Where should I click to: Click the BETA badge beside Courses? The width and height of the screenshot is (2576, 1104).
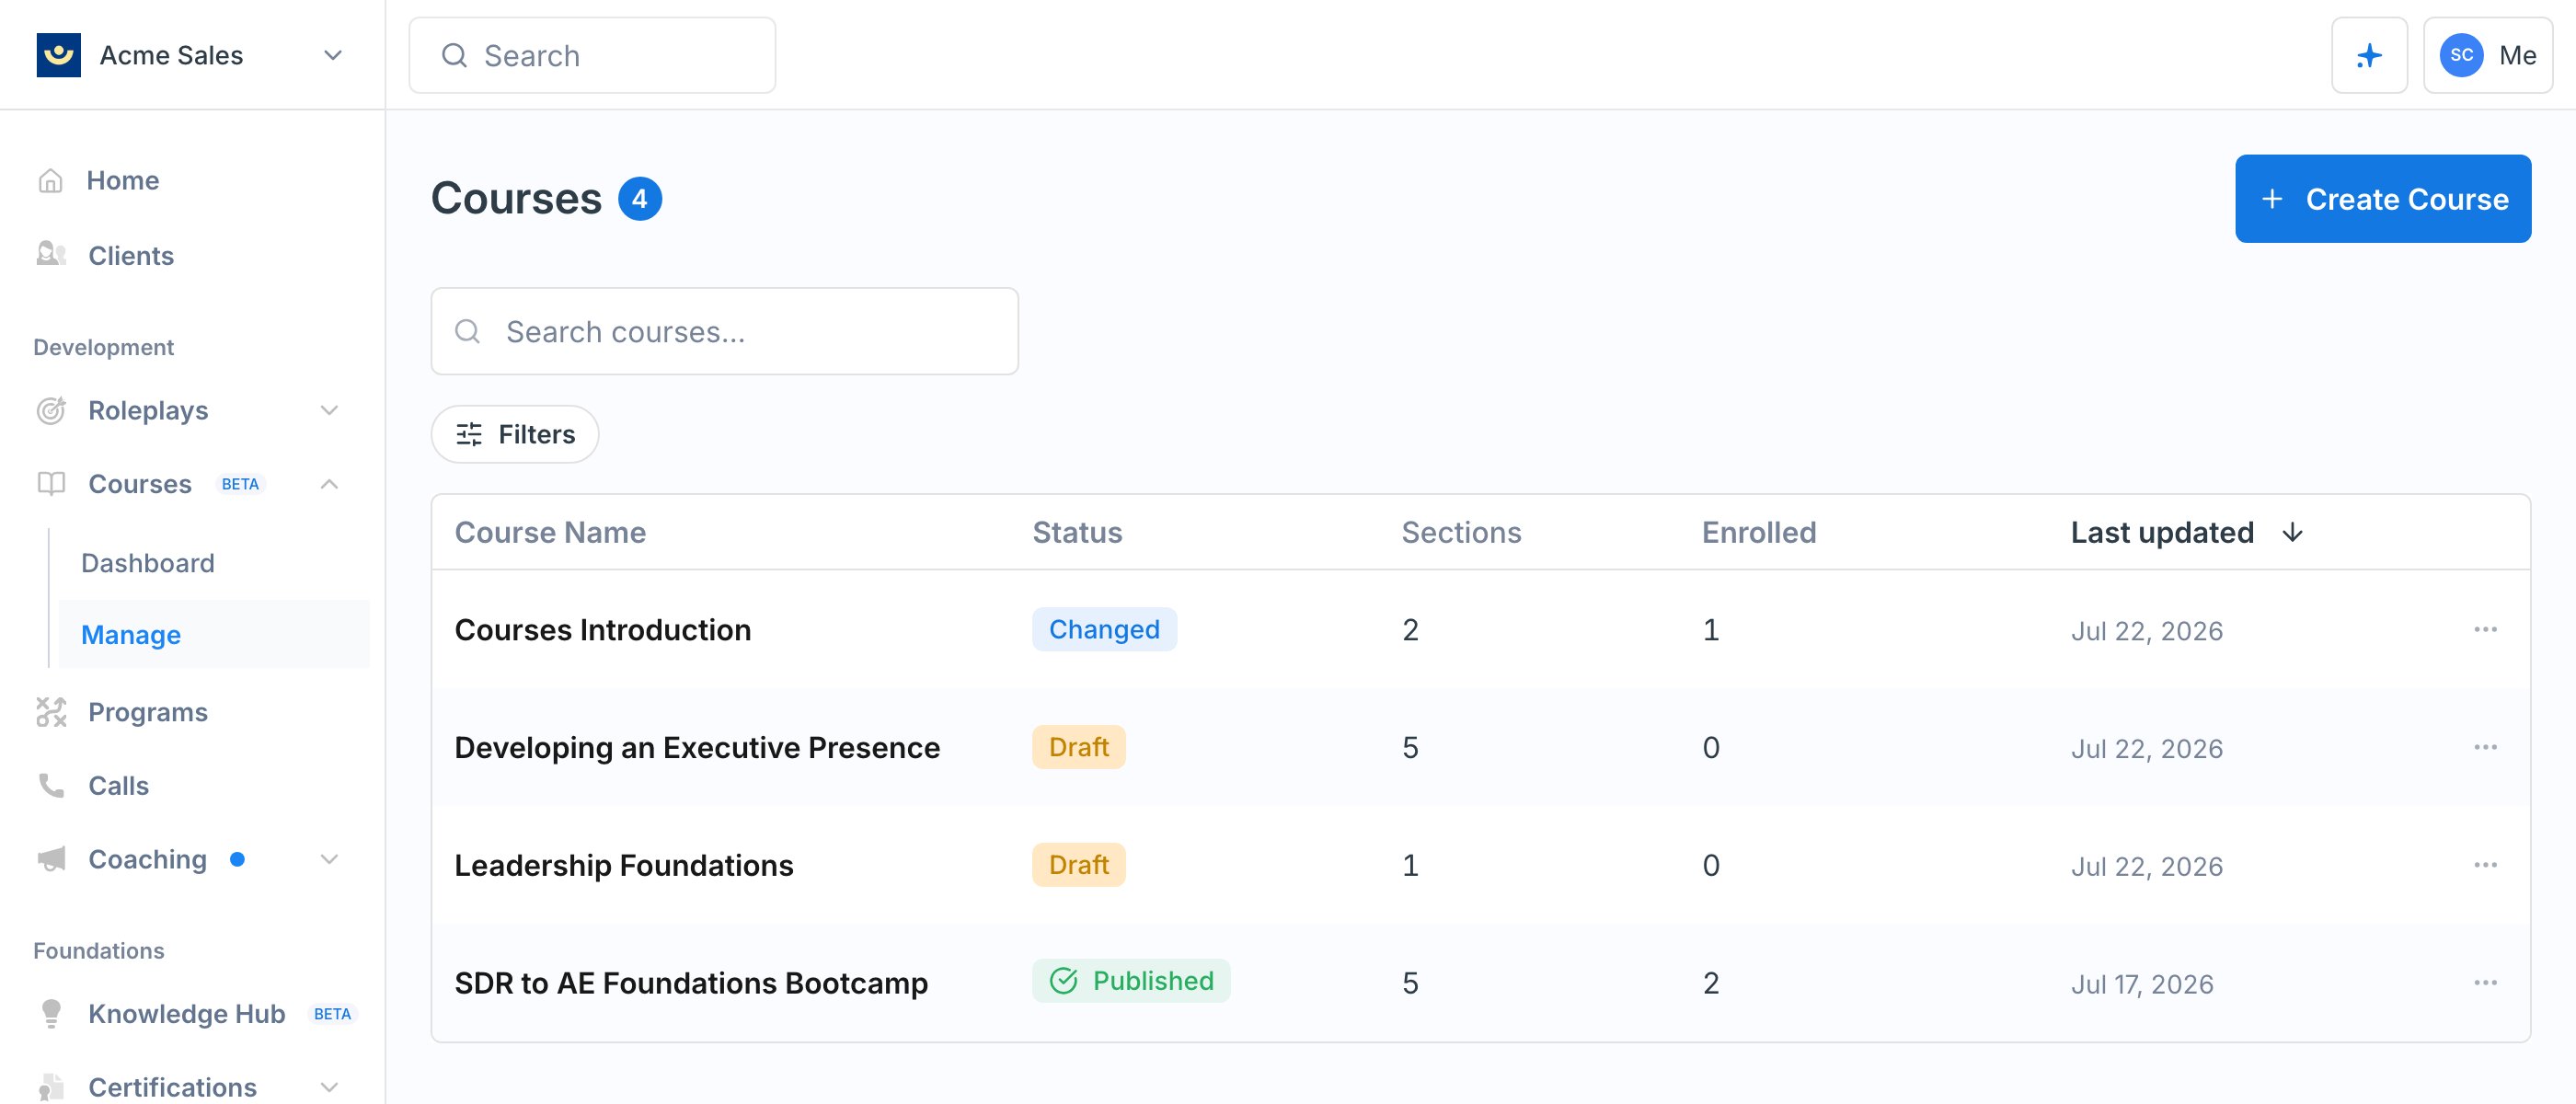(240, 484)
